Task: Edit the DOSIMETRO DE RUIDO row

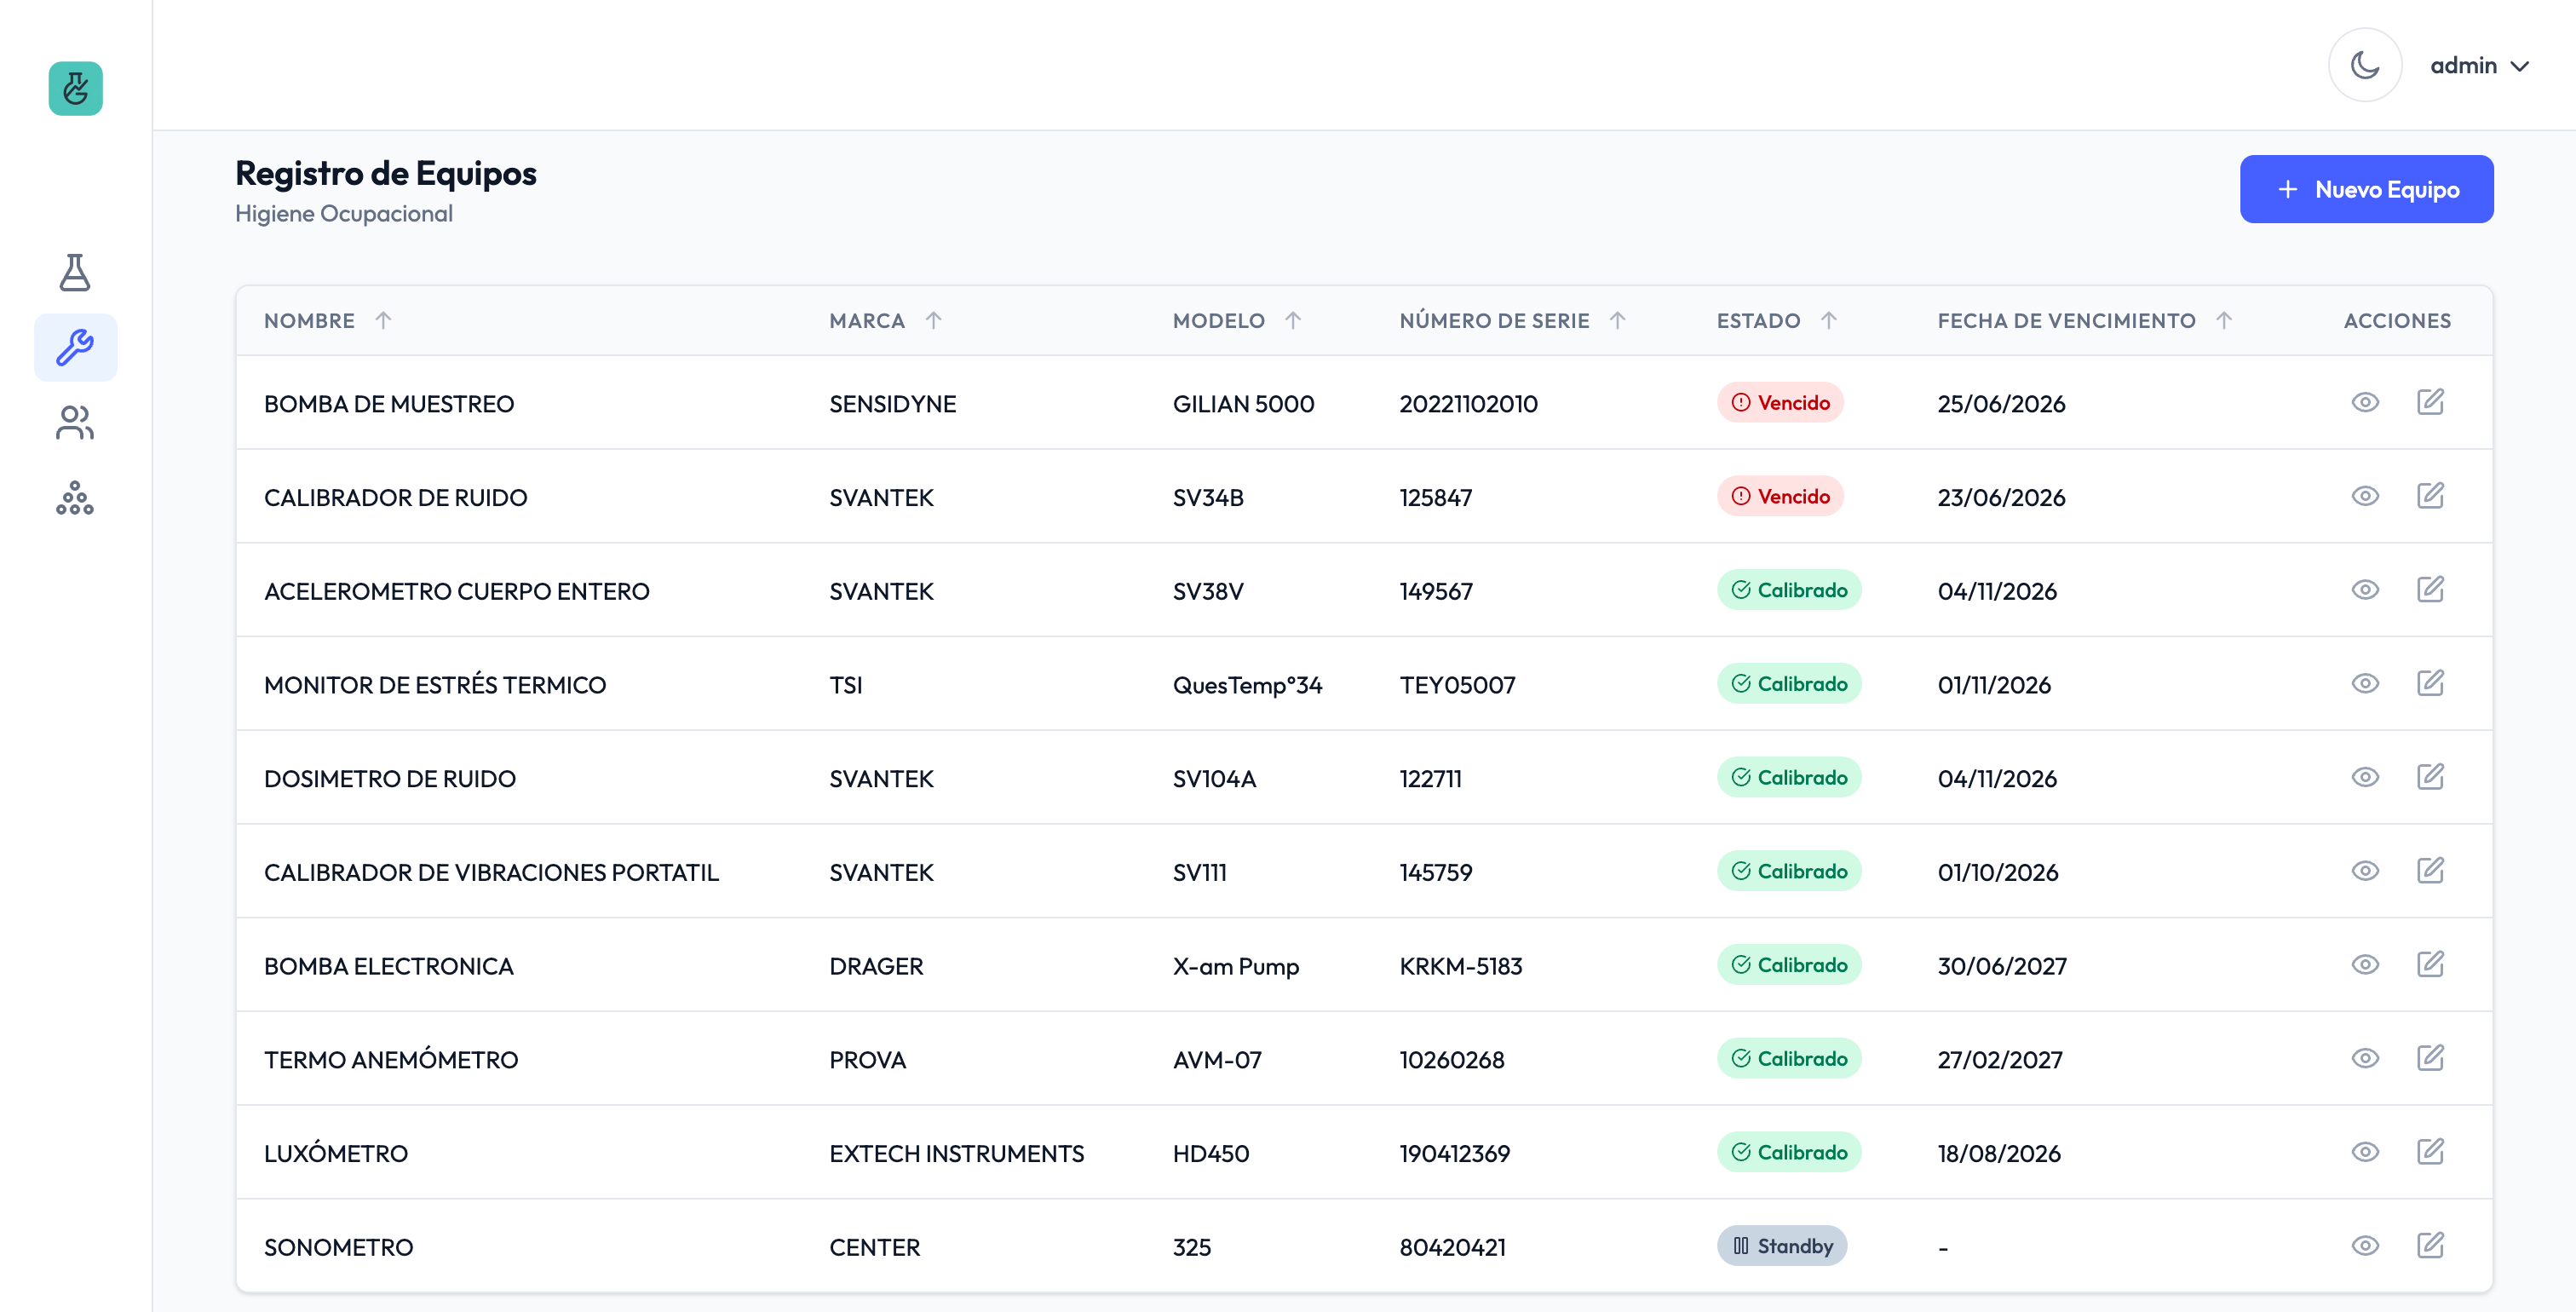Action: tap(2430, 777)
